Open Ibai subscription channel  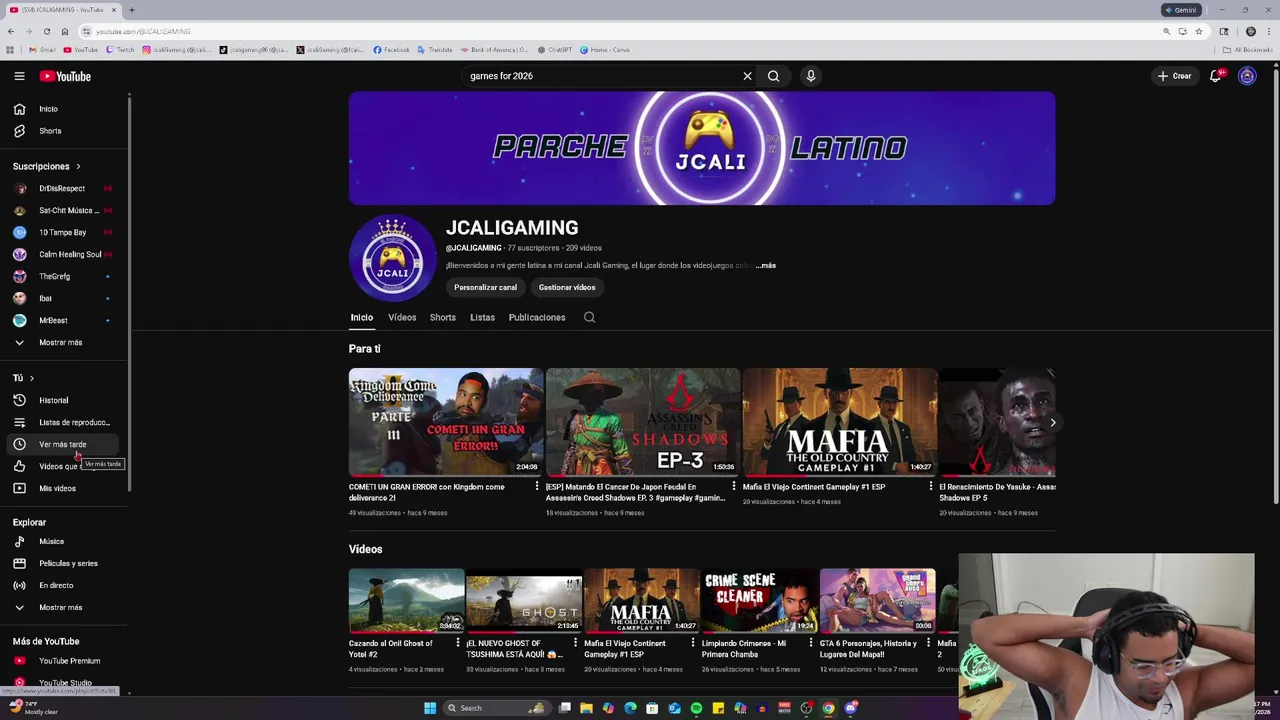[x=64, y=298]
